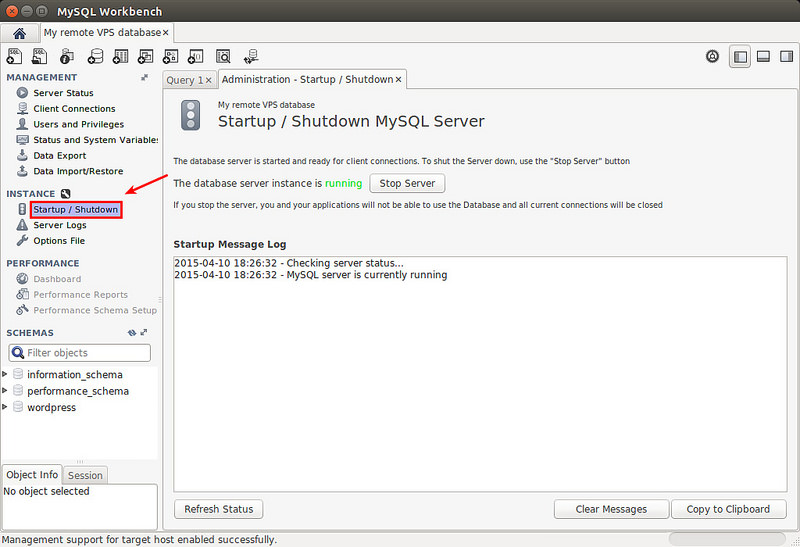Expand the information_schema tree node

5,374
